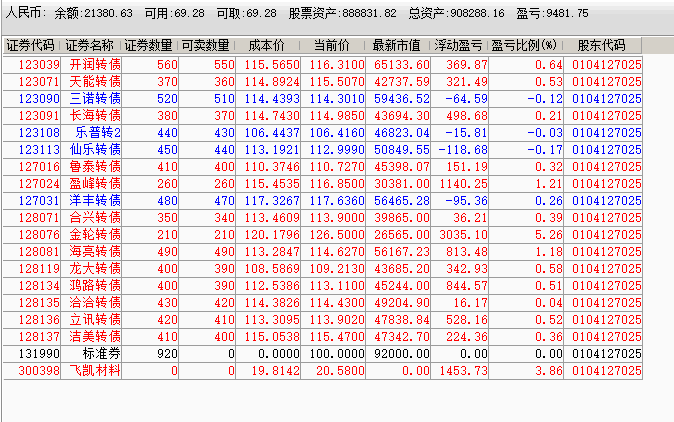Sort holdings by 浮动盈亏 column header
The image size is (674, 422).
tap(459, 46)
